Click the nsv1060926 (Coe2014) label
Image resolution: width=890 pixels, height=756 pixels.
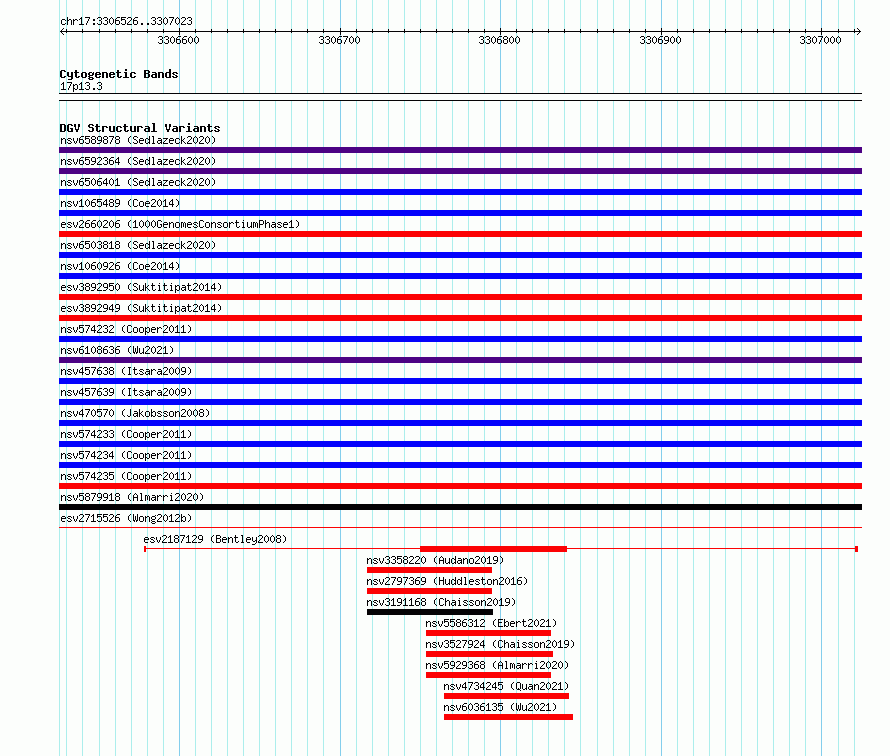tap(120, 266)
